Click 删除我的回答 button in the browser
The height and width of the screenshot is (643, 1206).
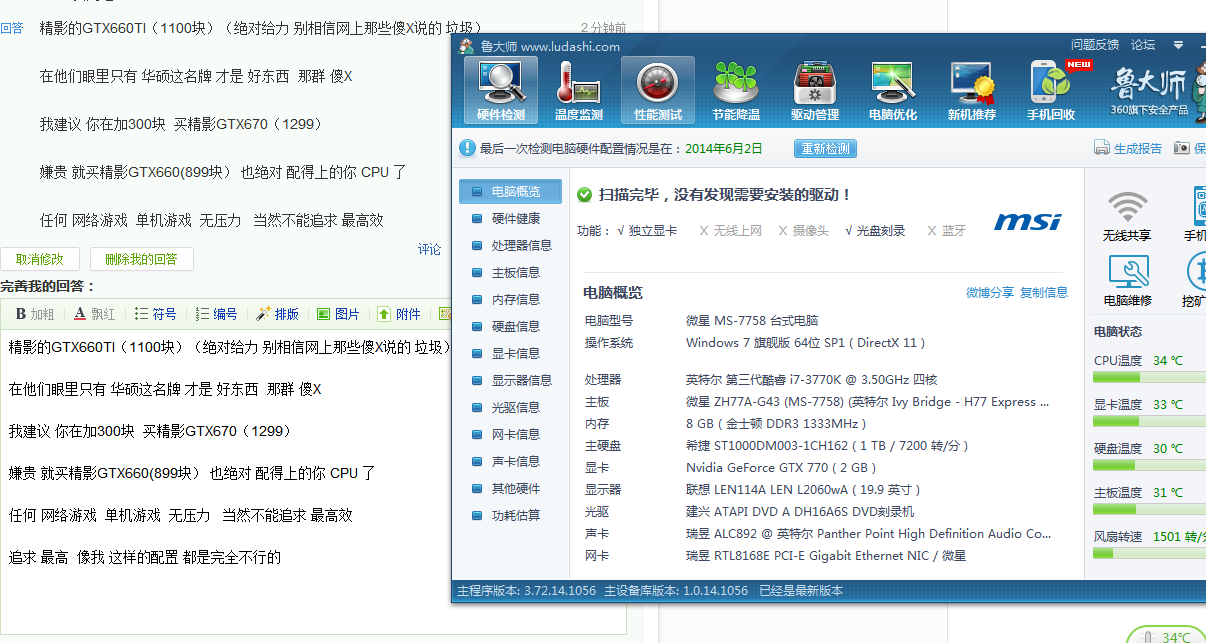pyautogui.click(x=141, y=259)
